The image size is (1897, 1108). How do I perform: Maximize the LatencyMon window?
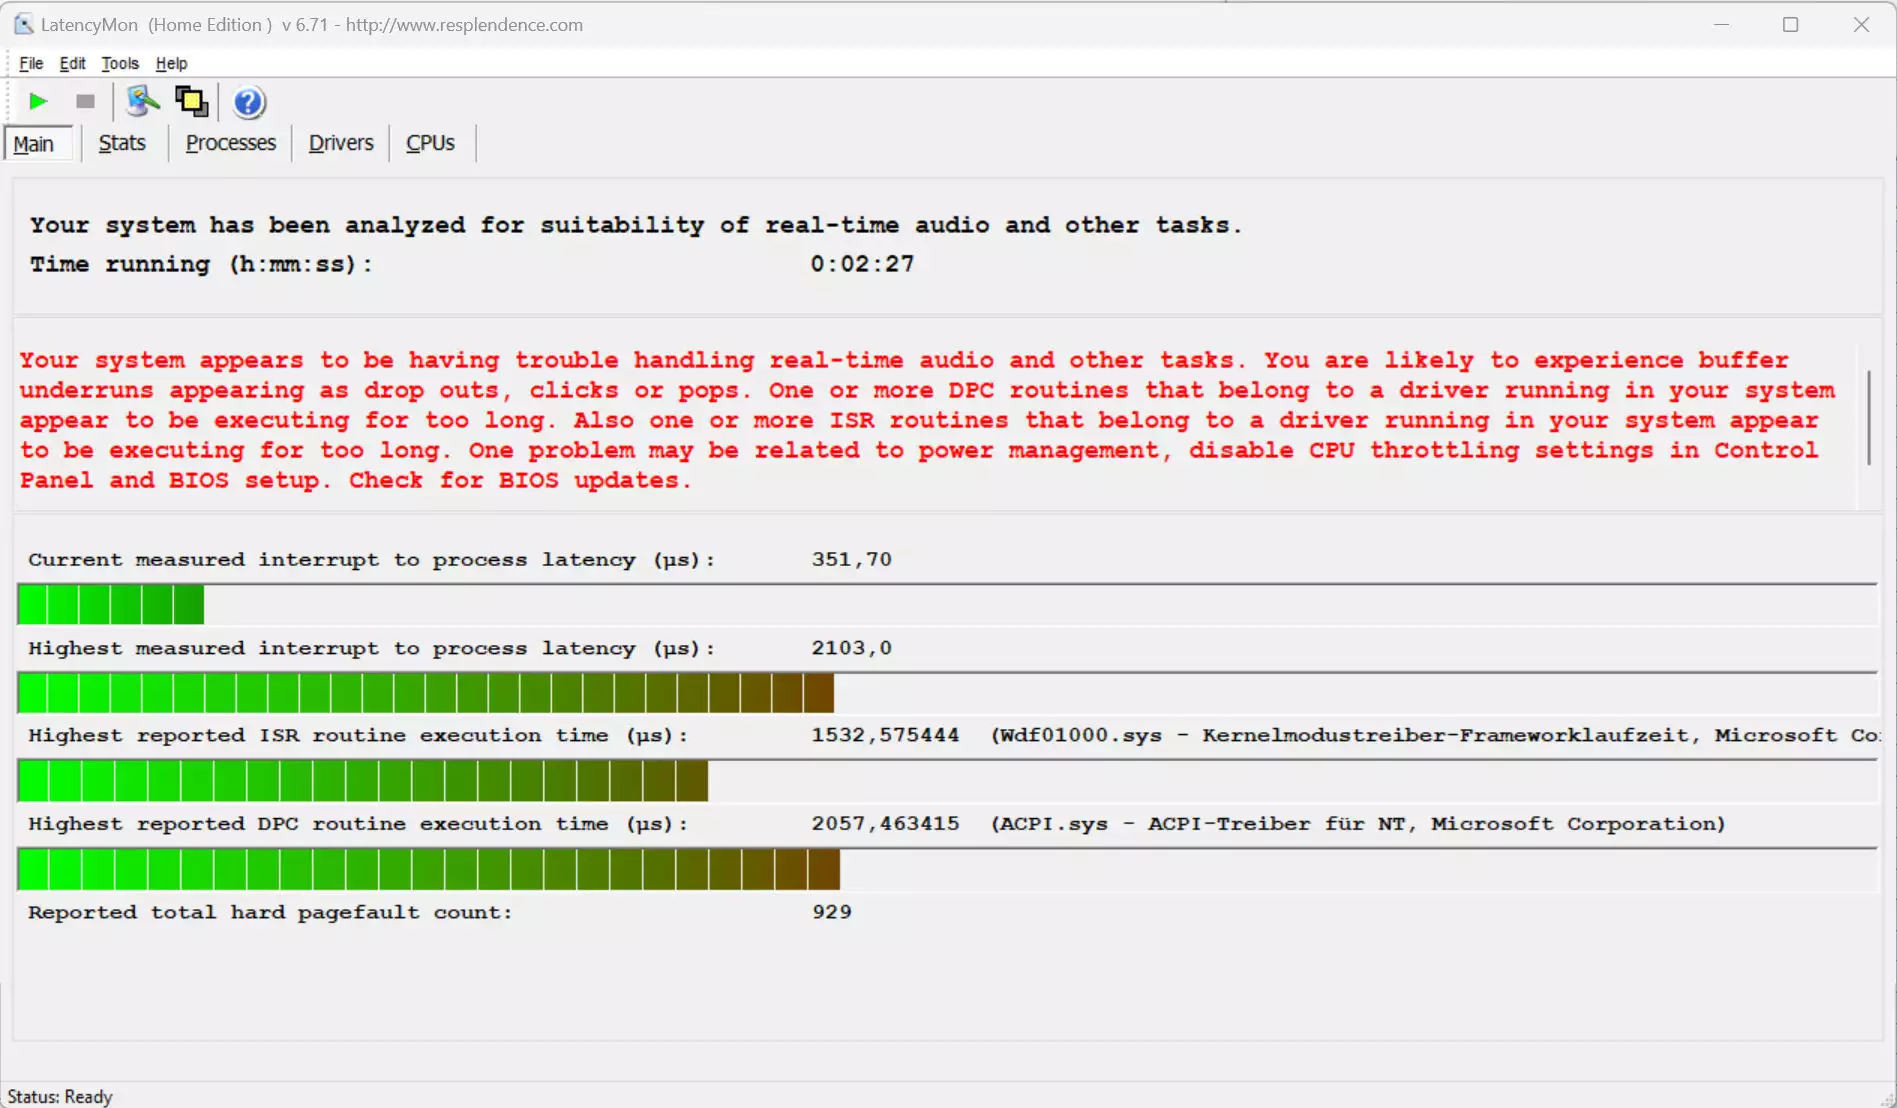coord(1790,24)
